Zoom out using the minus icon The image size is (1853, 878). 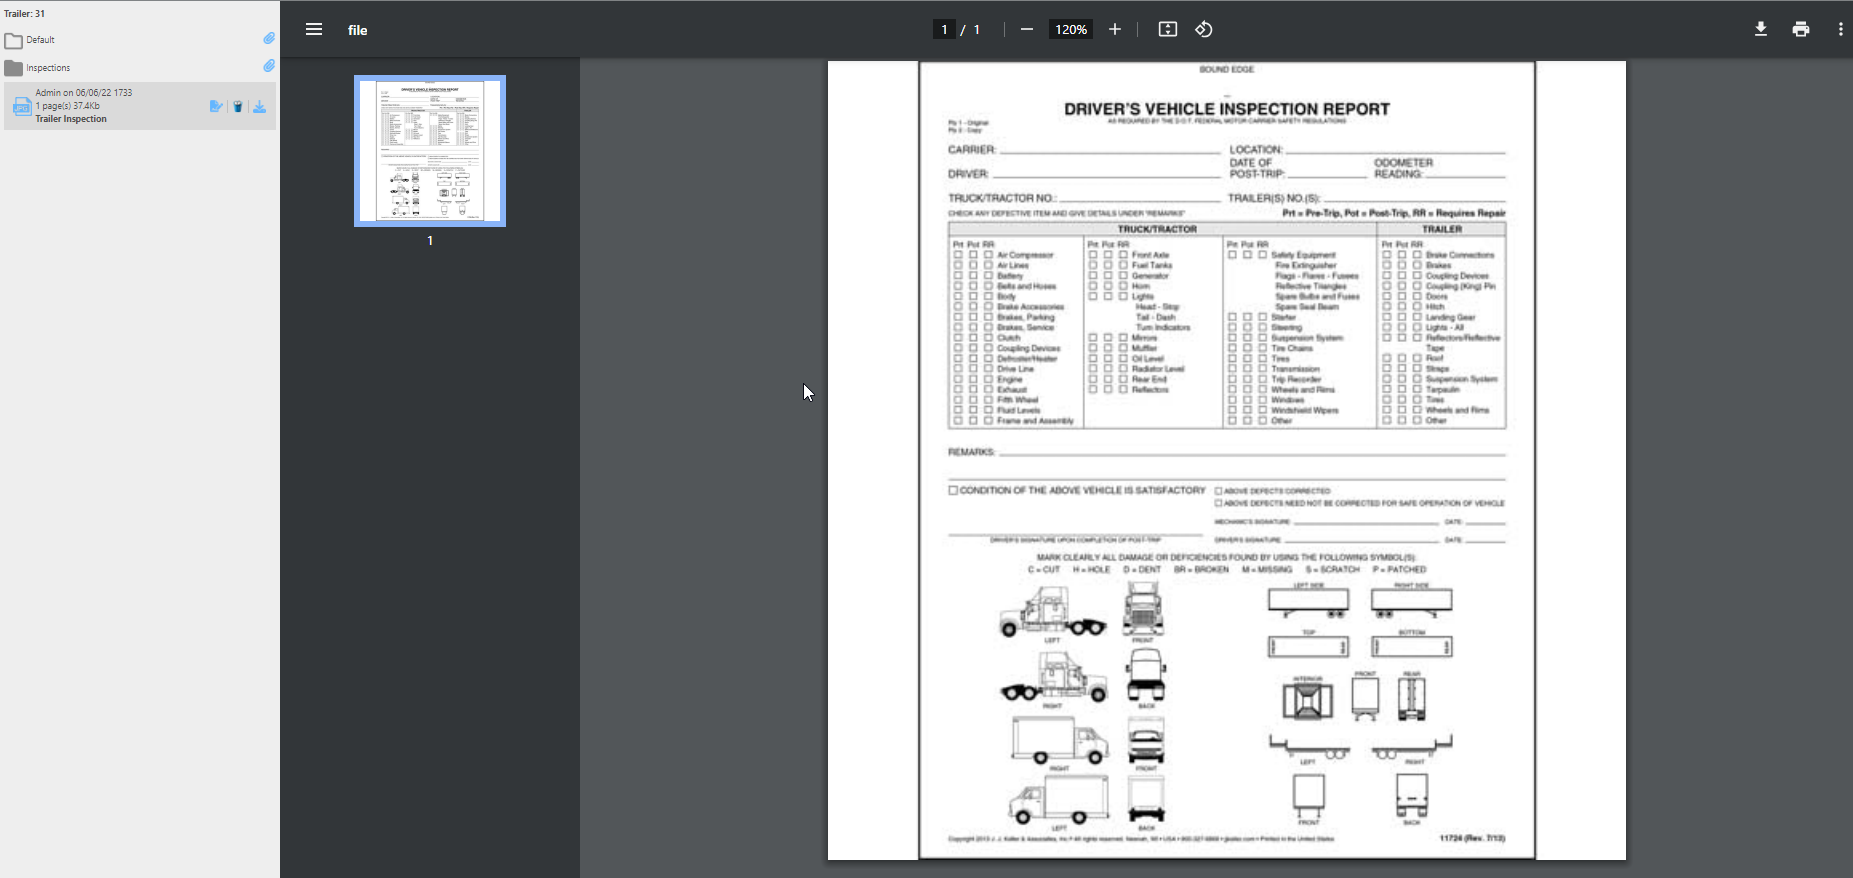point(1026,30)
